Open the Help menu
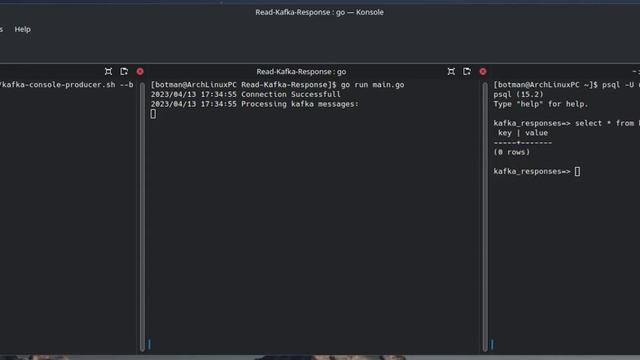The image size is (640, 360). 22,29
